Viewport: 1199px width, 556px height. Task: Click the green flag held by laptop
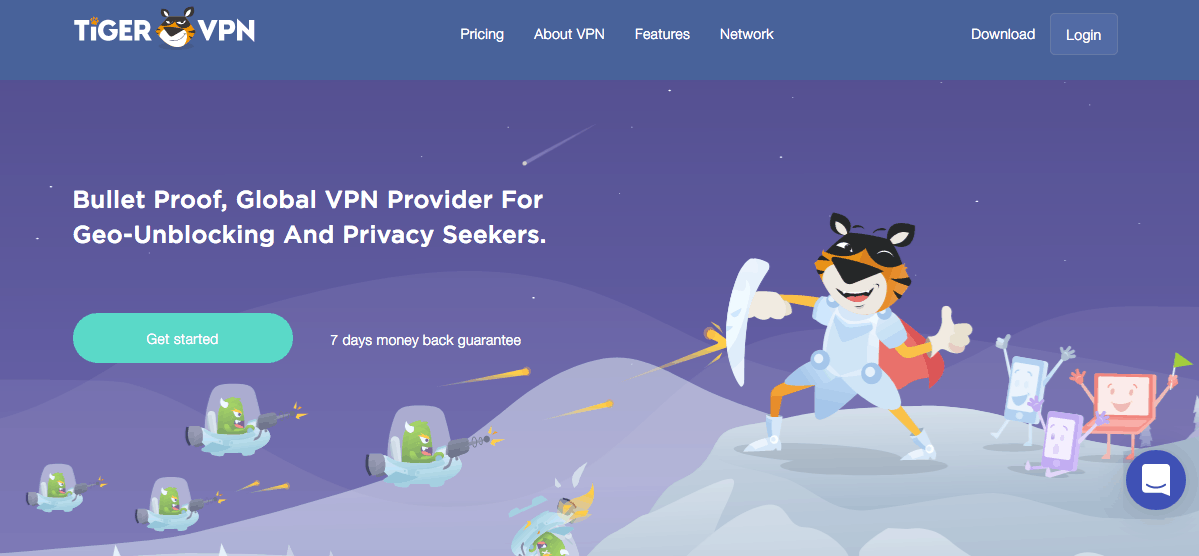point(1182,362)
